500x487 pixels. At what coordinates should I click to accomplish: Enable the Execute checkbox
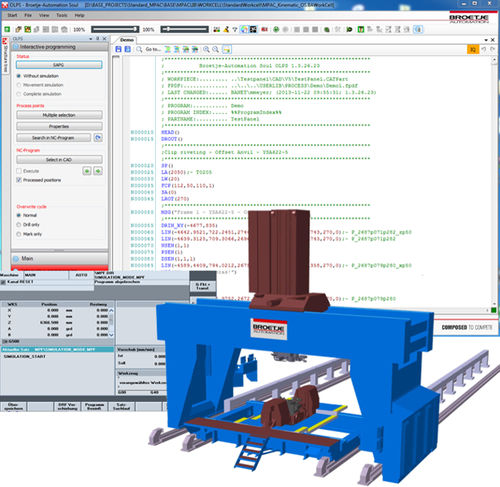click(19, 171)
